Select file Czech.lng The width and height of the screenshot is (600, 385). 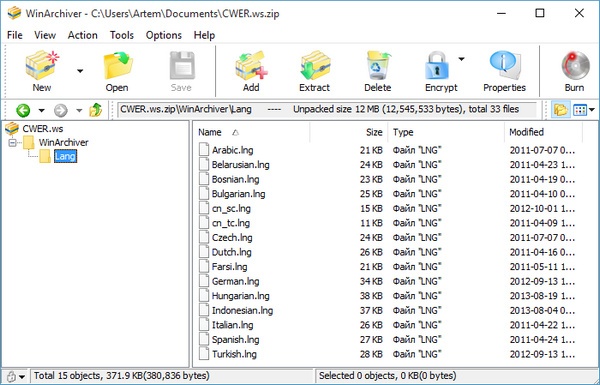[232, 238]
